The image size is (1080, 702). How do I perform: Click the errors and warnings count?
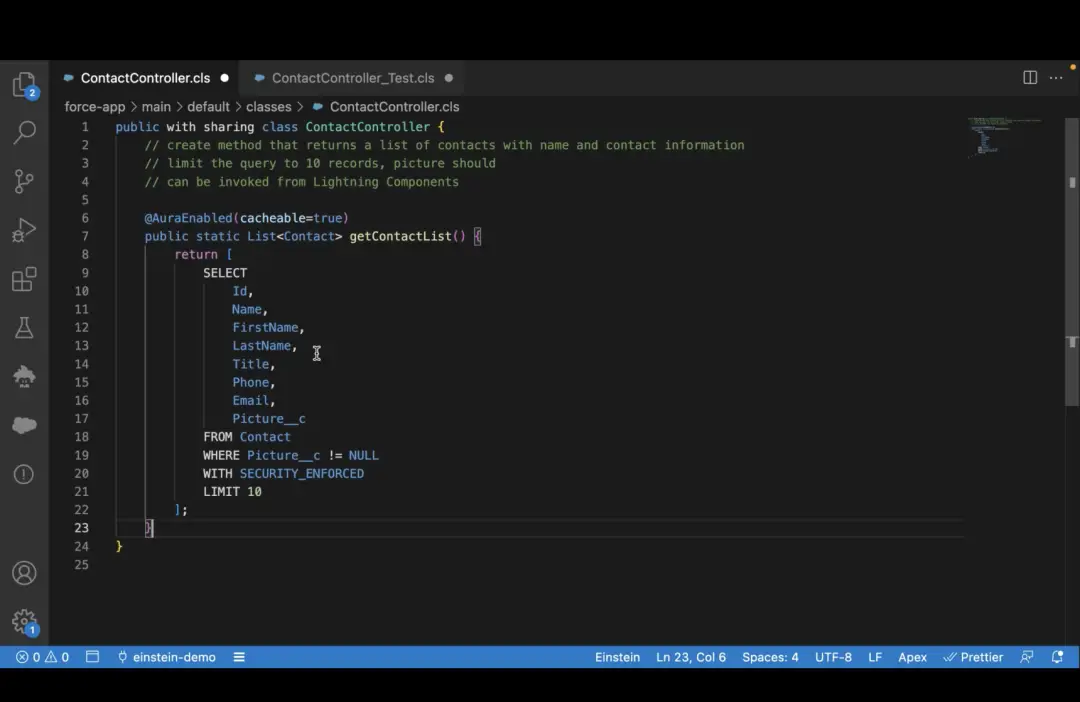pos(42,657)
